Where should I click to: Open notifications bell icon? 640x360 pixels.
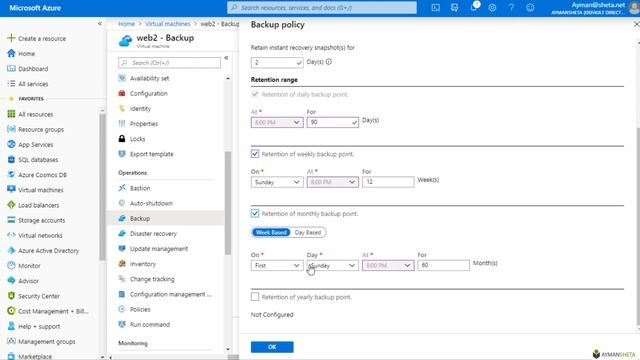click(474, 7)
